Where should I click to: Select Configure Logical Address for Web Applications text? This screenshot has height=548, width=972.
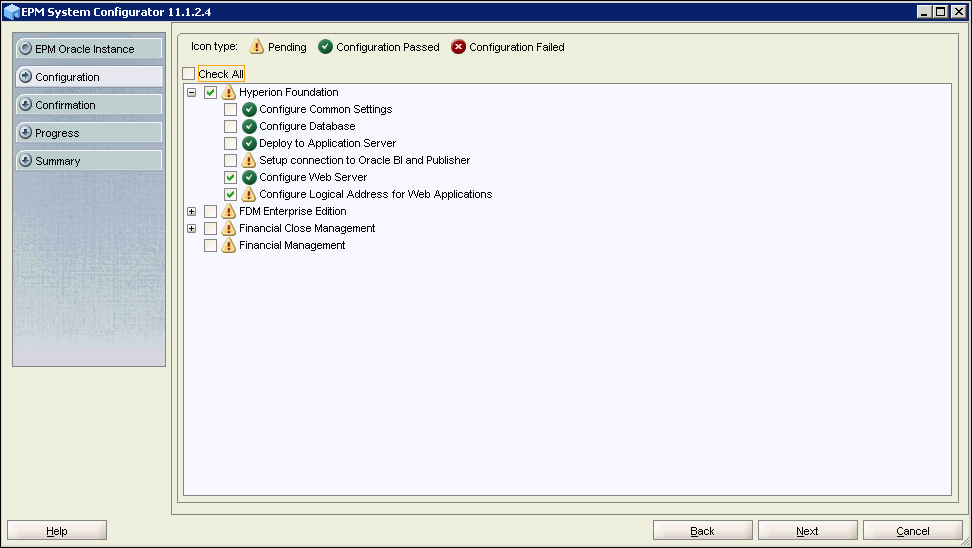[376, 194]
